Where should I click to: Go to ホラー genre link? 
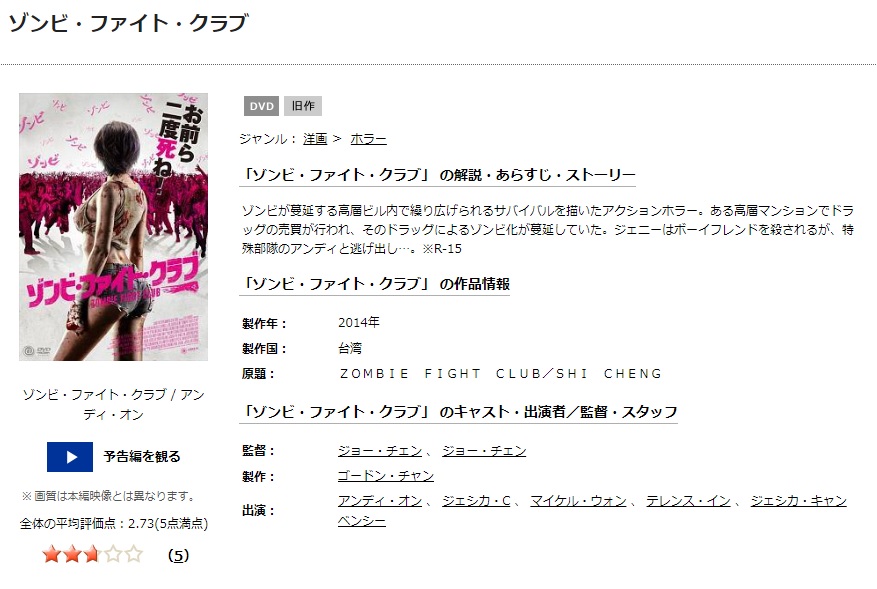tap(368, 139)
